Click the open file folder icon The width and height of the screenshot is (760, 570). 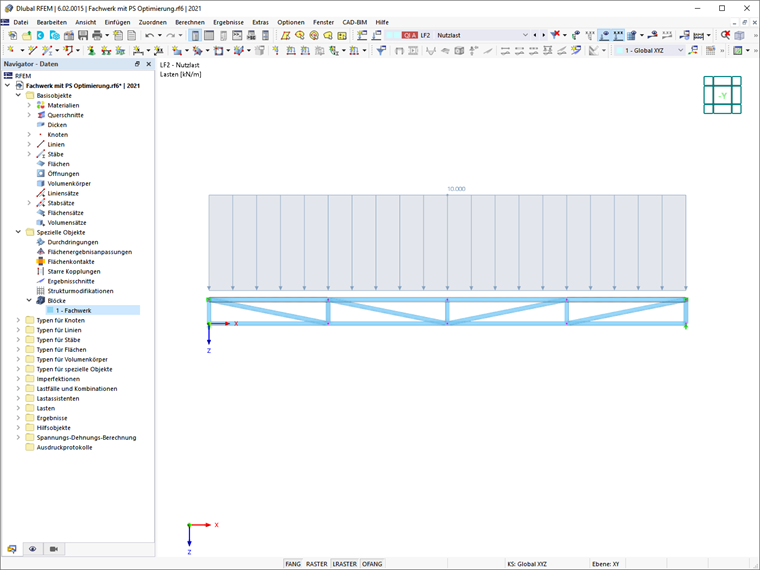point(27,35)
